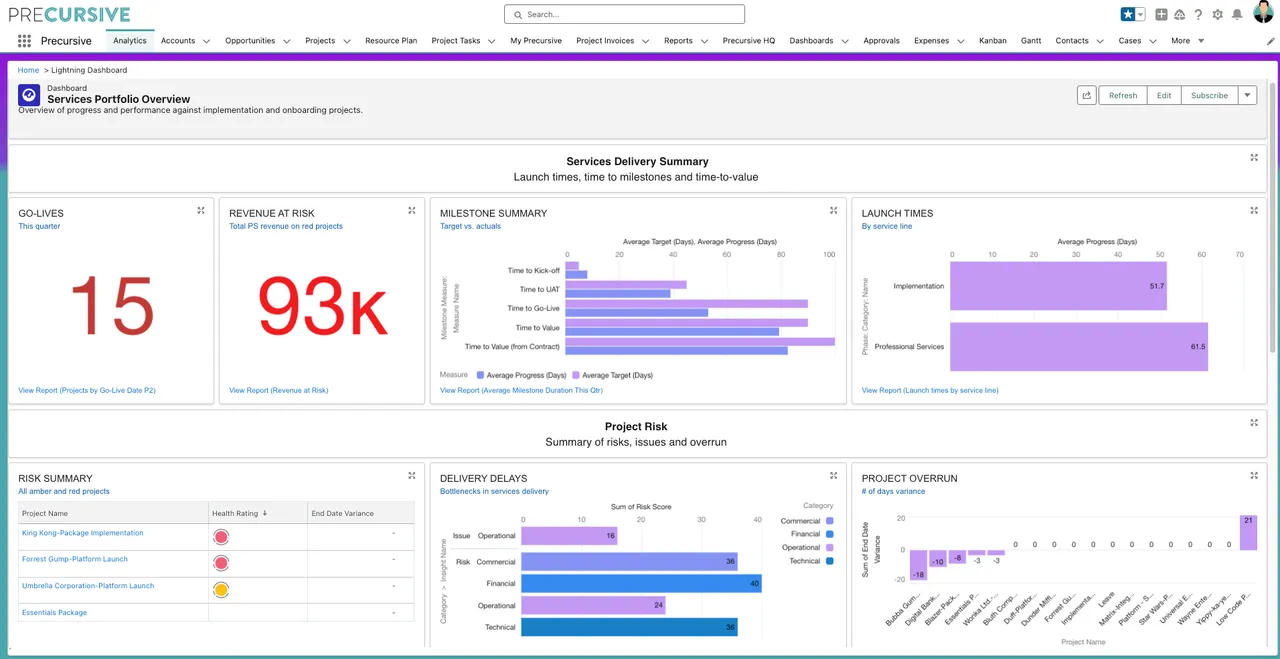
Task: Click the Financial risk bar showing 40
Action: point(641,583)
